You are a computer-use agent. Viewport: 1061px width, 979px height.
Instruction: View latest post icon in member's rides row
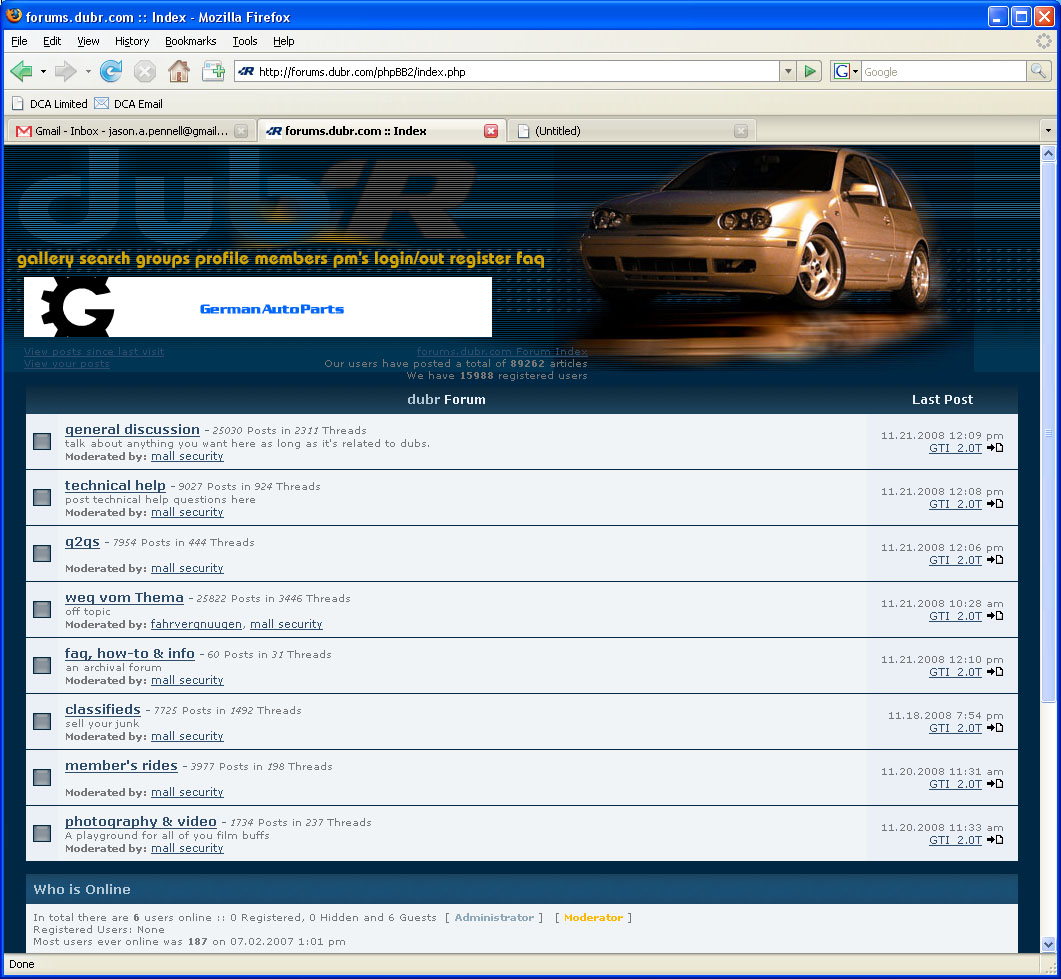pos(995,784)
